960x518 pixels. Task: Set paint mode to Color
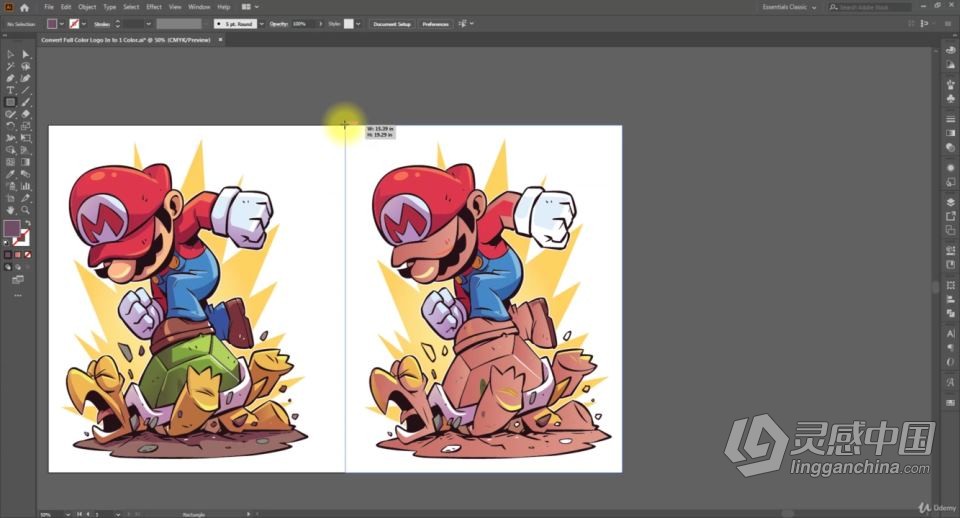click(8, 255)
